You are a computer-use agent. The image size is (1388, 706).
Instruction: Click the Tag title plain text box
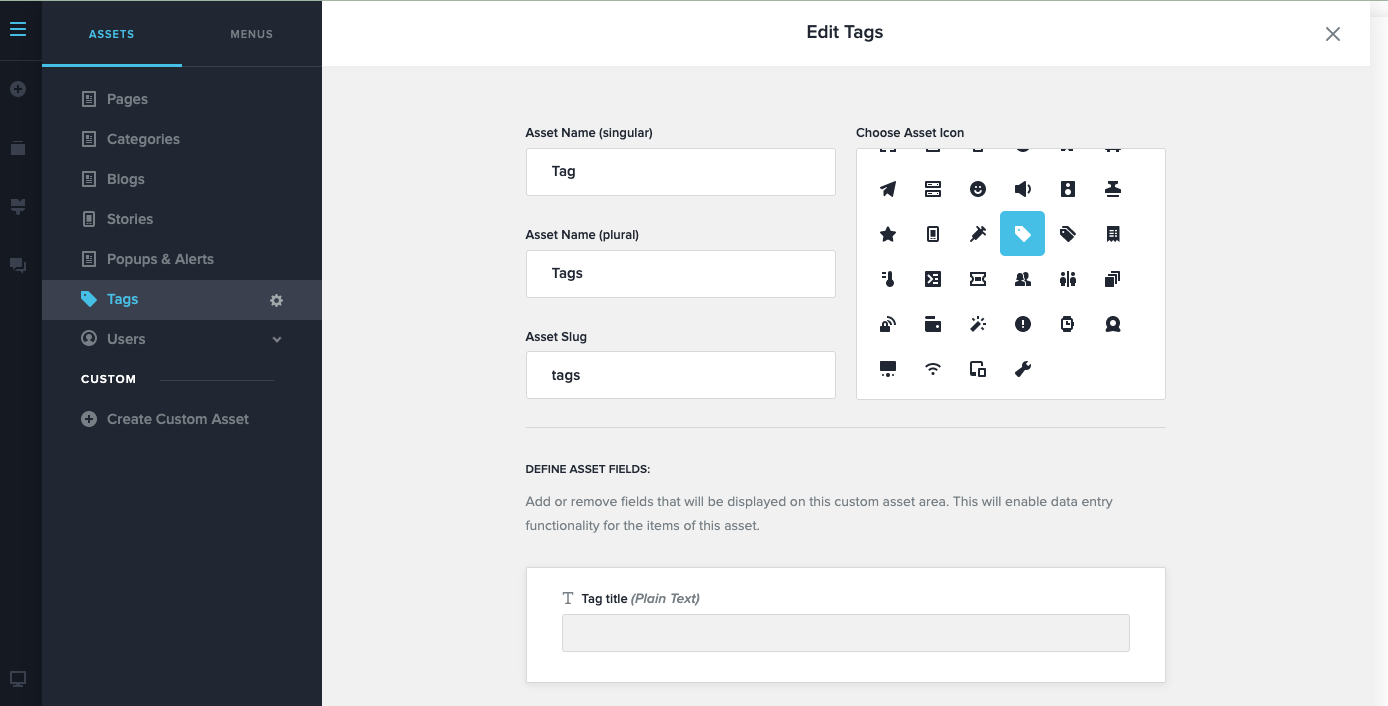point(846,633)
